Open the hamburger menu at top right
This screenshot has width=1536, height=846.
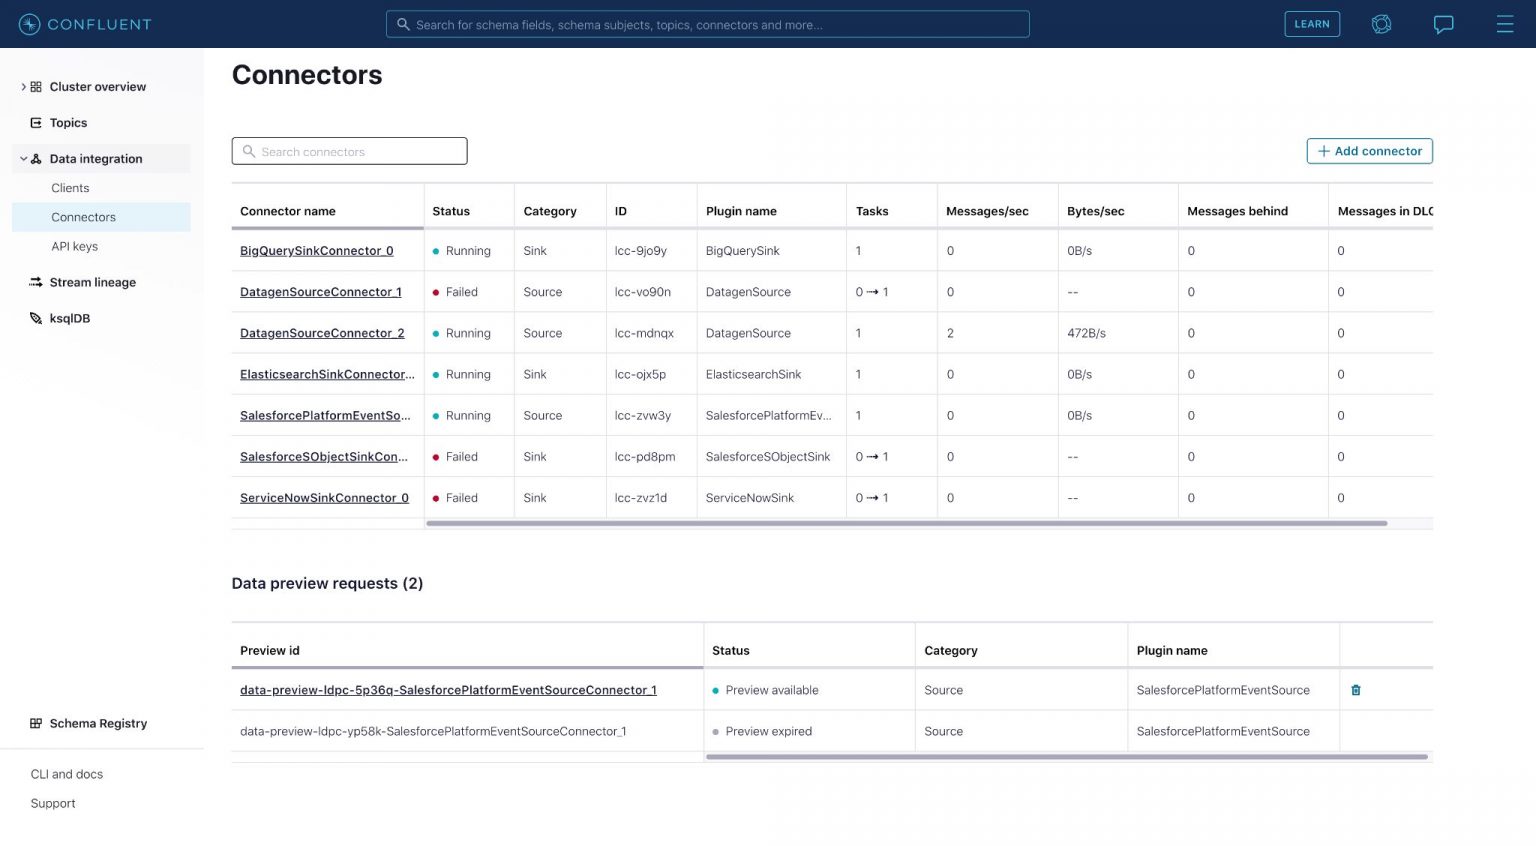point(1504,23)
